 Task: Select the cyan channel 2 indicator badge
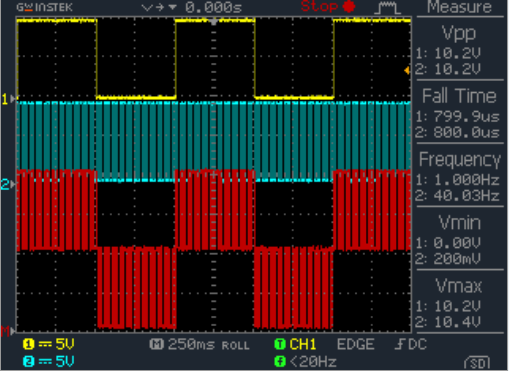29,362
